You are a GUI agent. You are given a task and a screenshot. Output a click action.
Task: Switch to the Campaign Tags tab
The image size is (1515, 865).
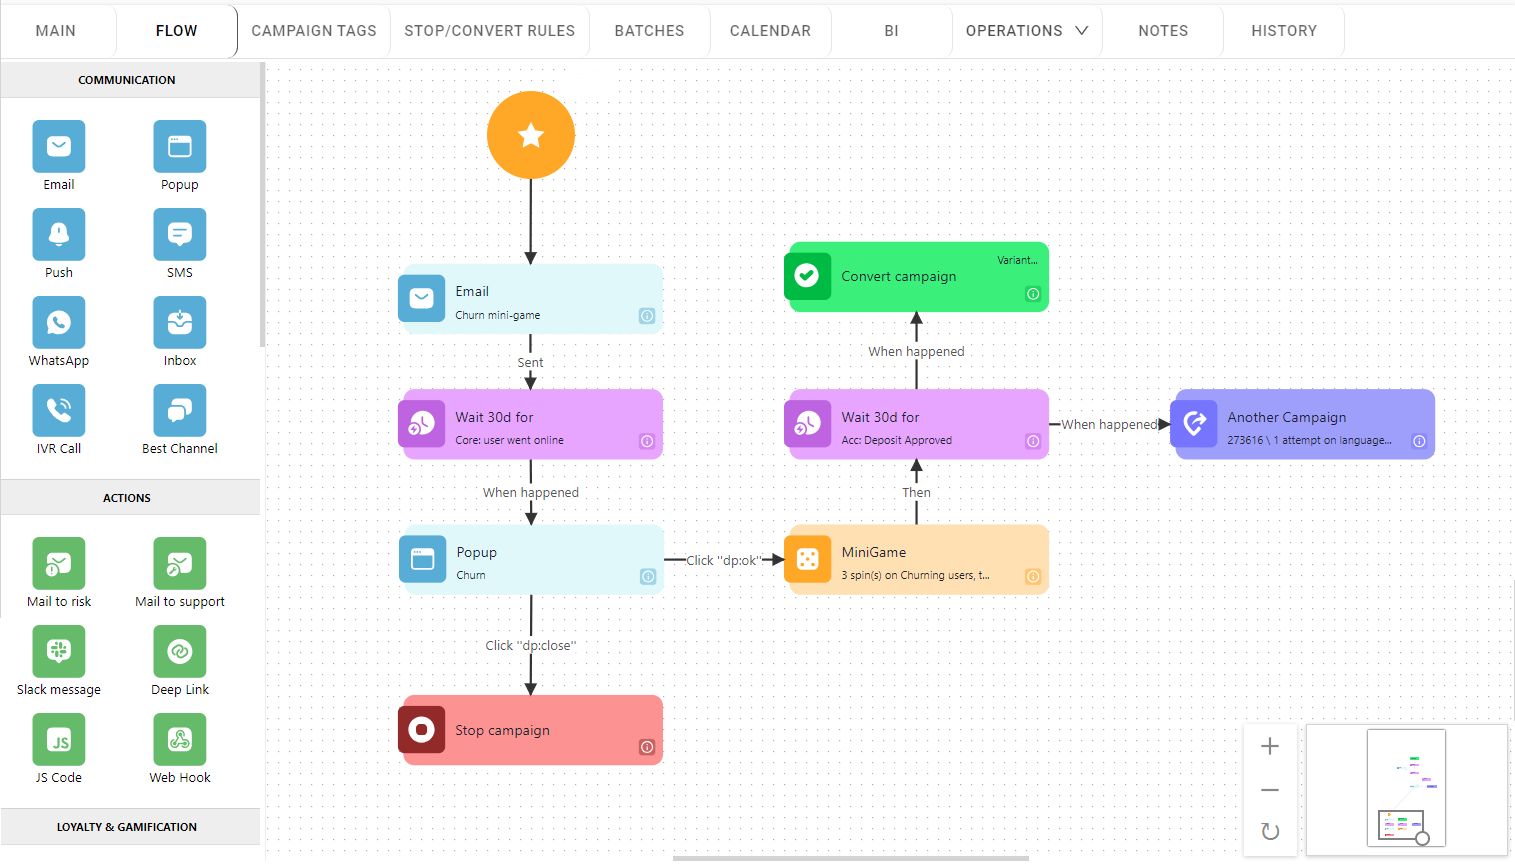(x=314, y=31)
